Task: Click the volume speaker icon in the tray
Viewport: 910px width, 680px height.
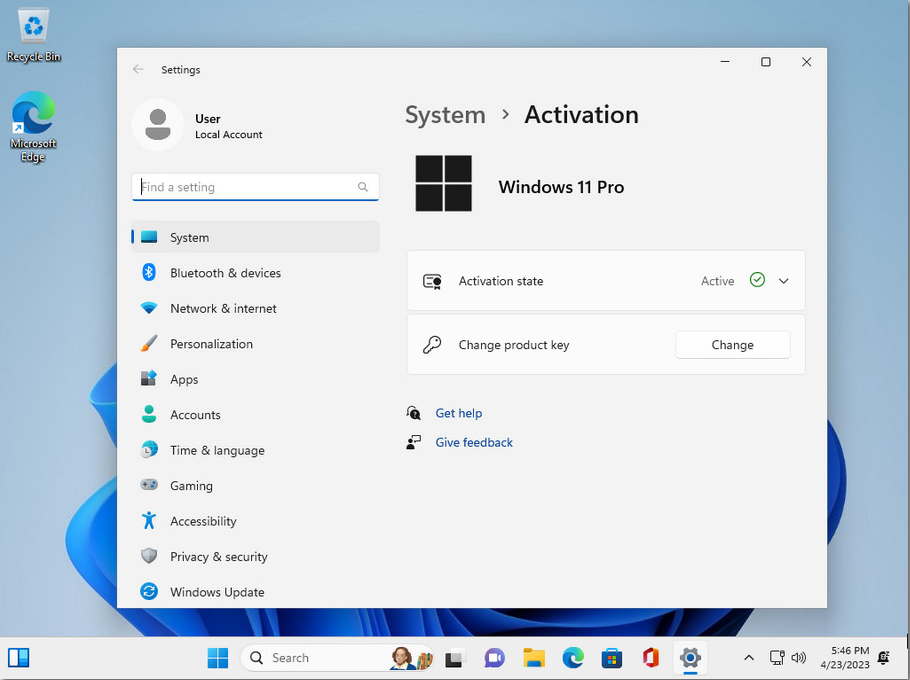Action: tap(799, 658)
